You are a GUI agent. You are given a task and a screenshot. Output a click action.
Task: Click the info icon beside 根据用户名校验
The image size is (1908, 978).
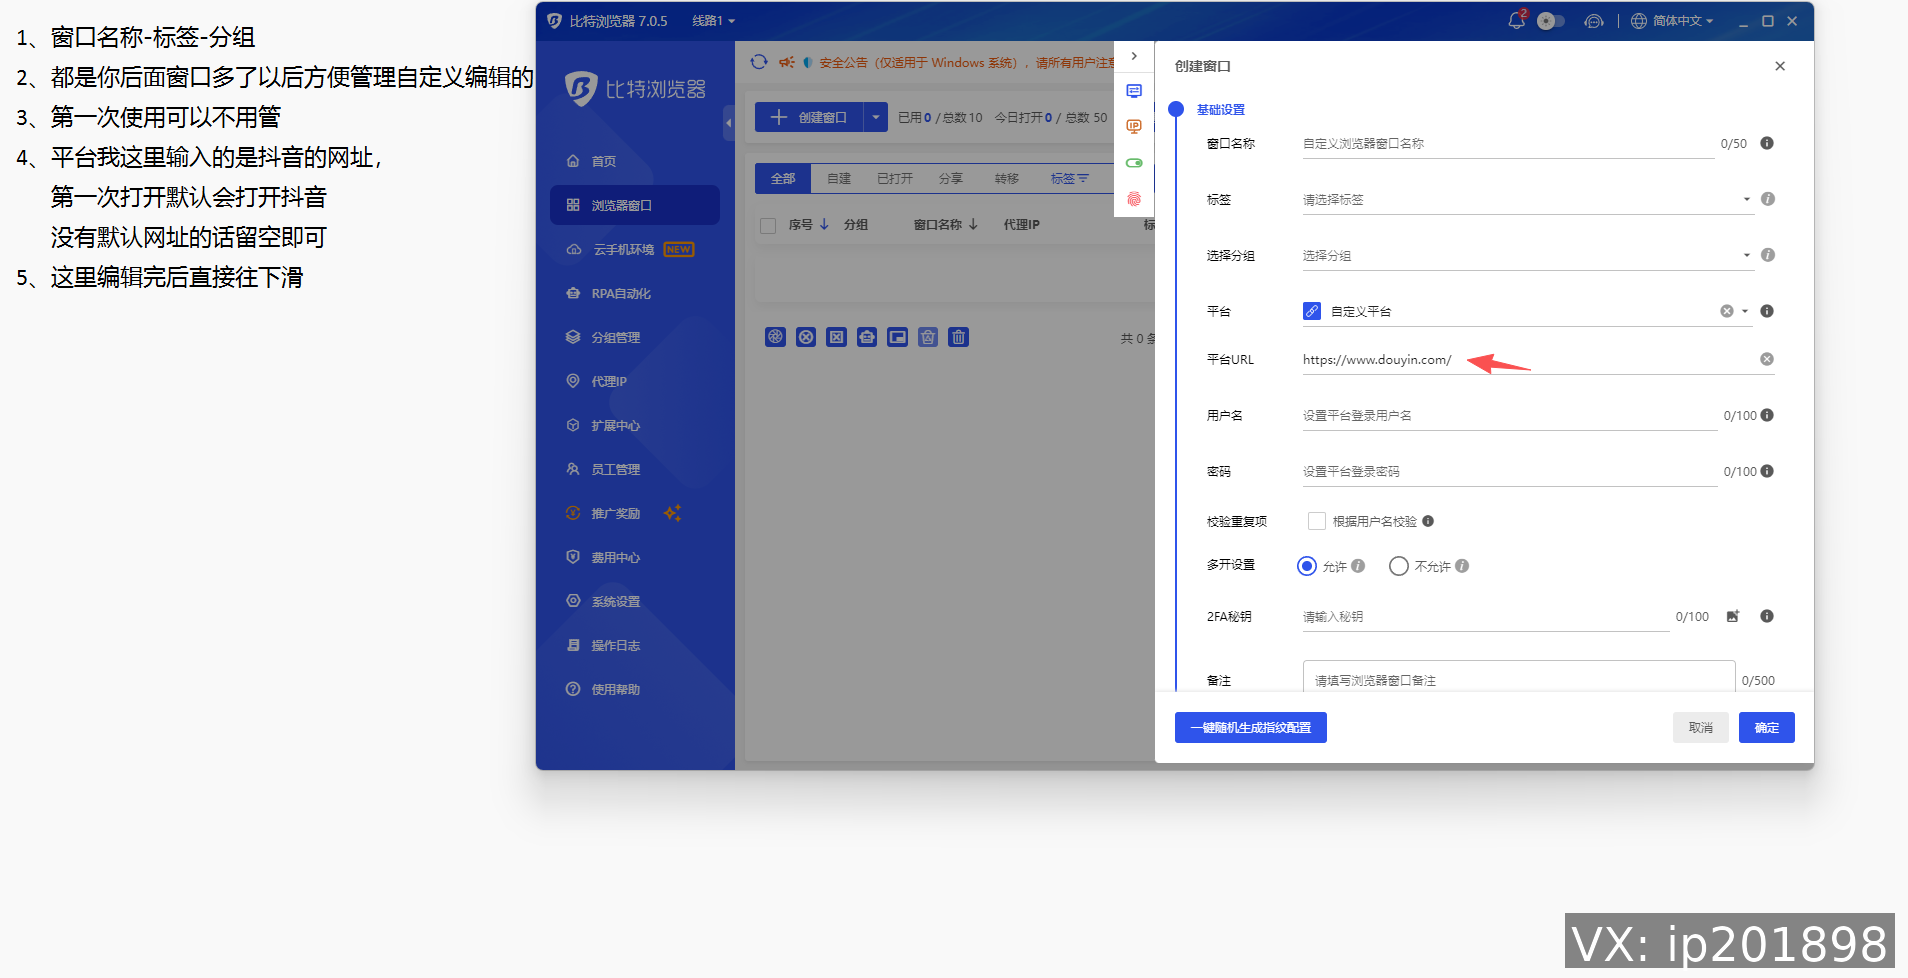(x=1428, y=521)
